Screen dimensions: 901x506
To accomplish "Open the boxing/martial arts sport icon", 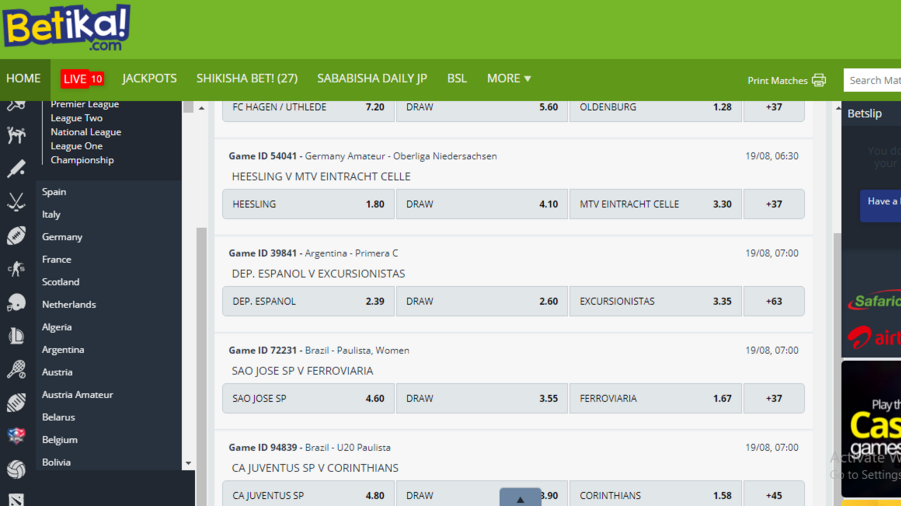I will point(16,135).
